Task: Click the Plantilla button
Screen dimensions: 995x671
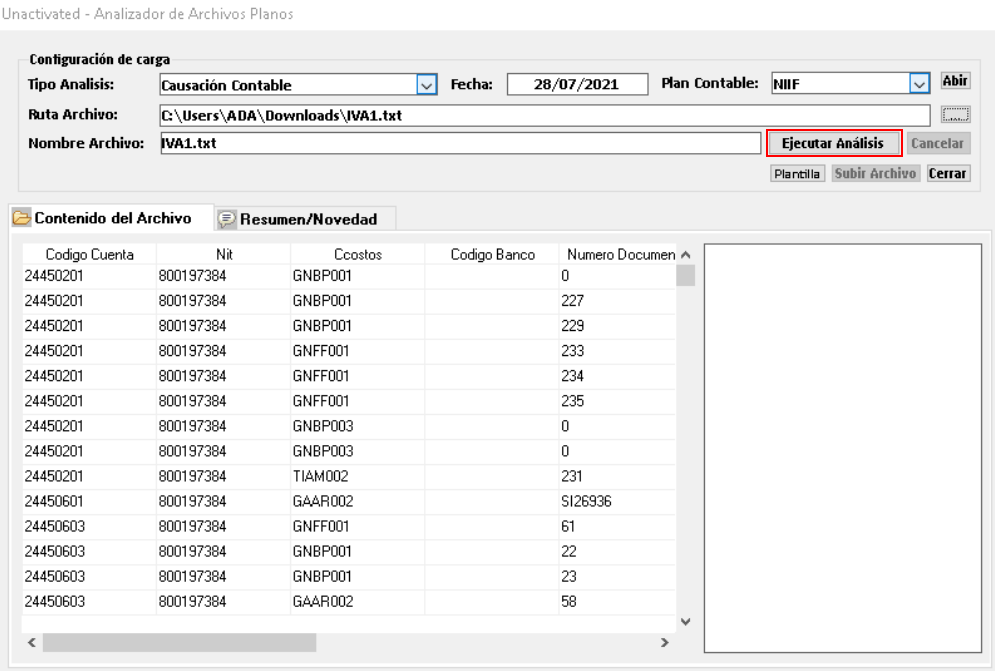Action: (797, 174)
